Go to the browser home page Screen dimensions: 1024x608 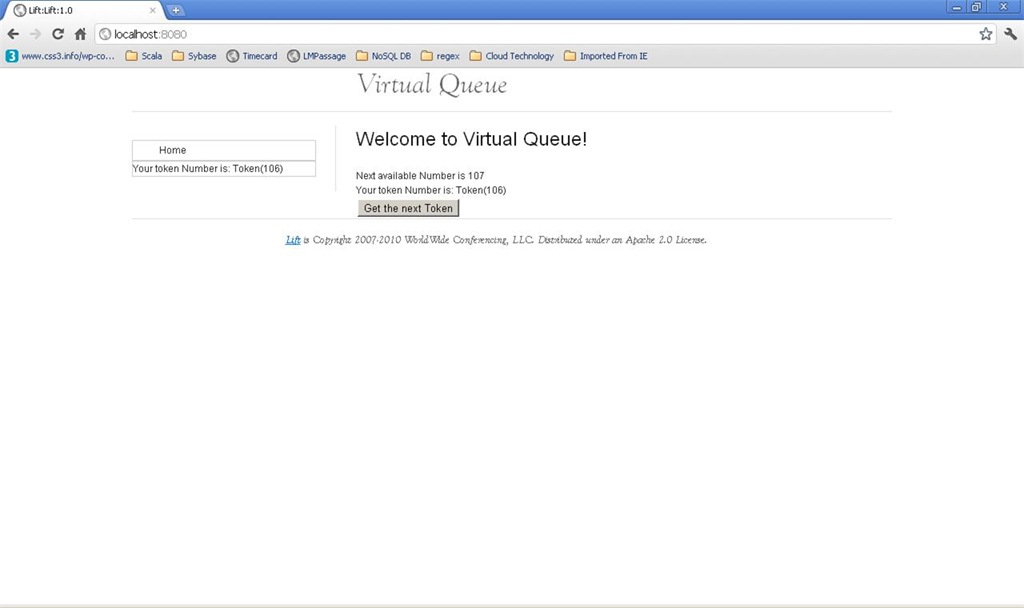pos(80,34)
